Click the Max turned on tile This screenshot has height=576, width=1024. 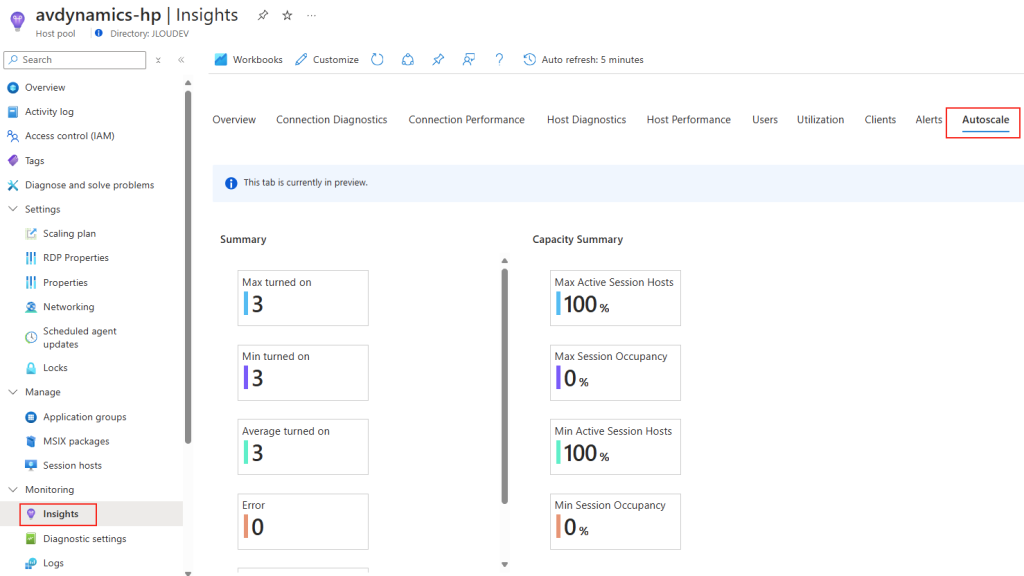[303, 298]
